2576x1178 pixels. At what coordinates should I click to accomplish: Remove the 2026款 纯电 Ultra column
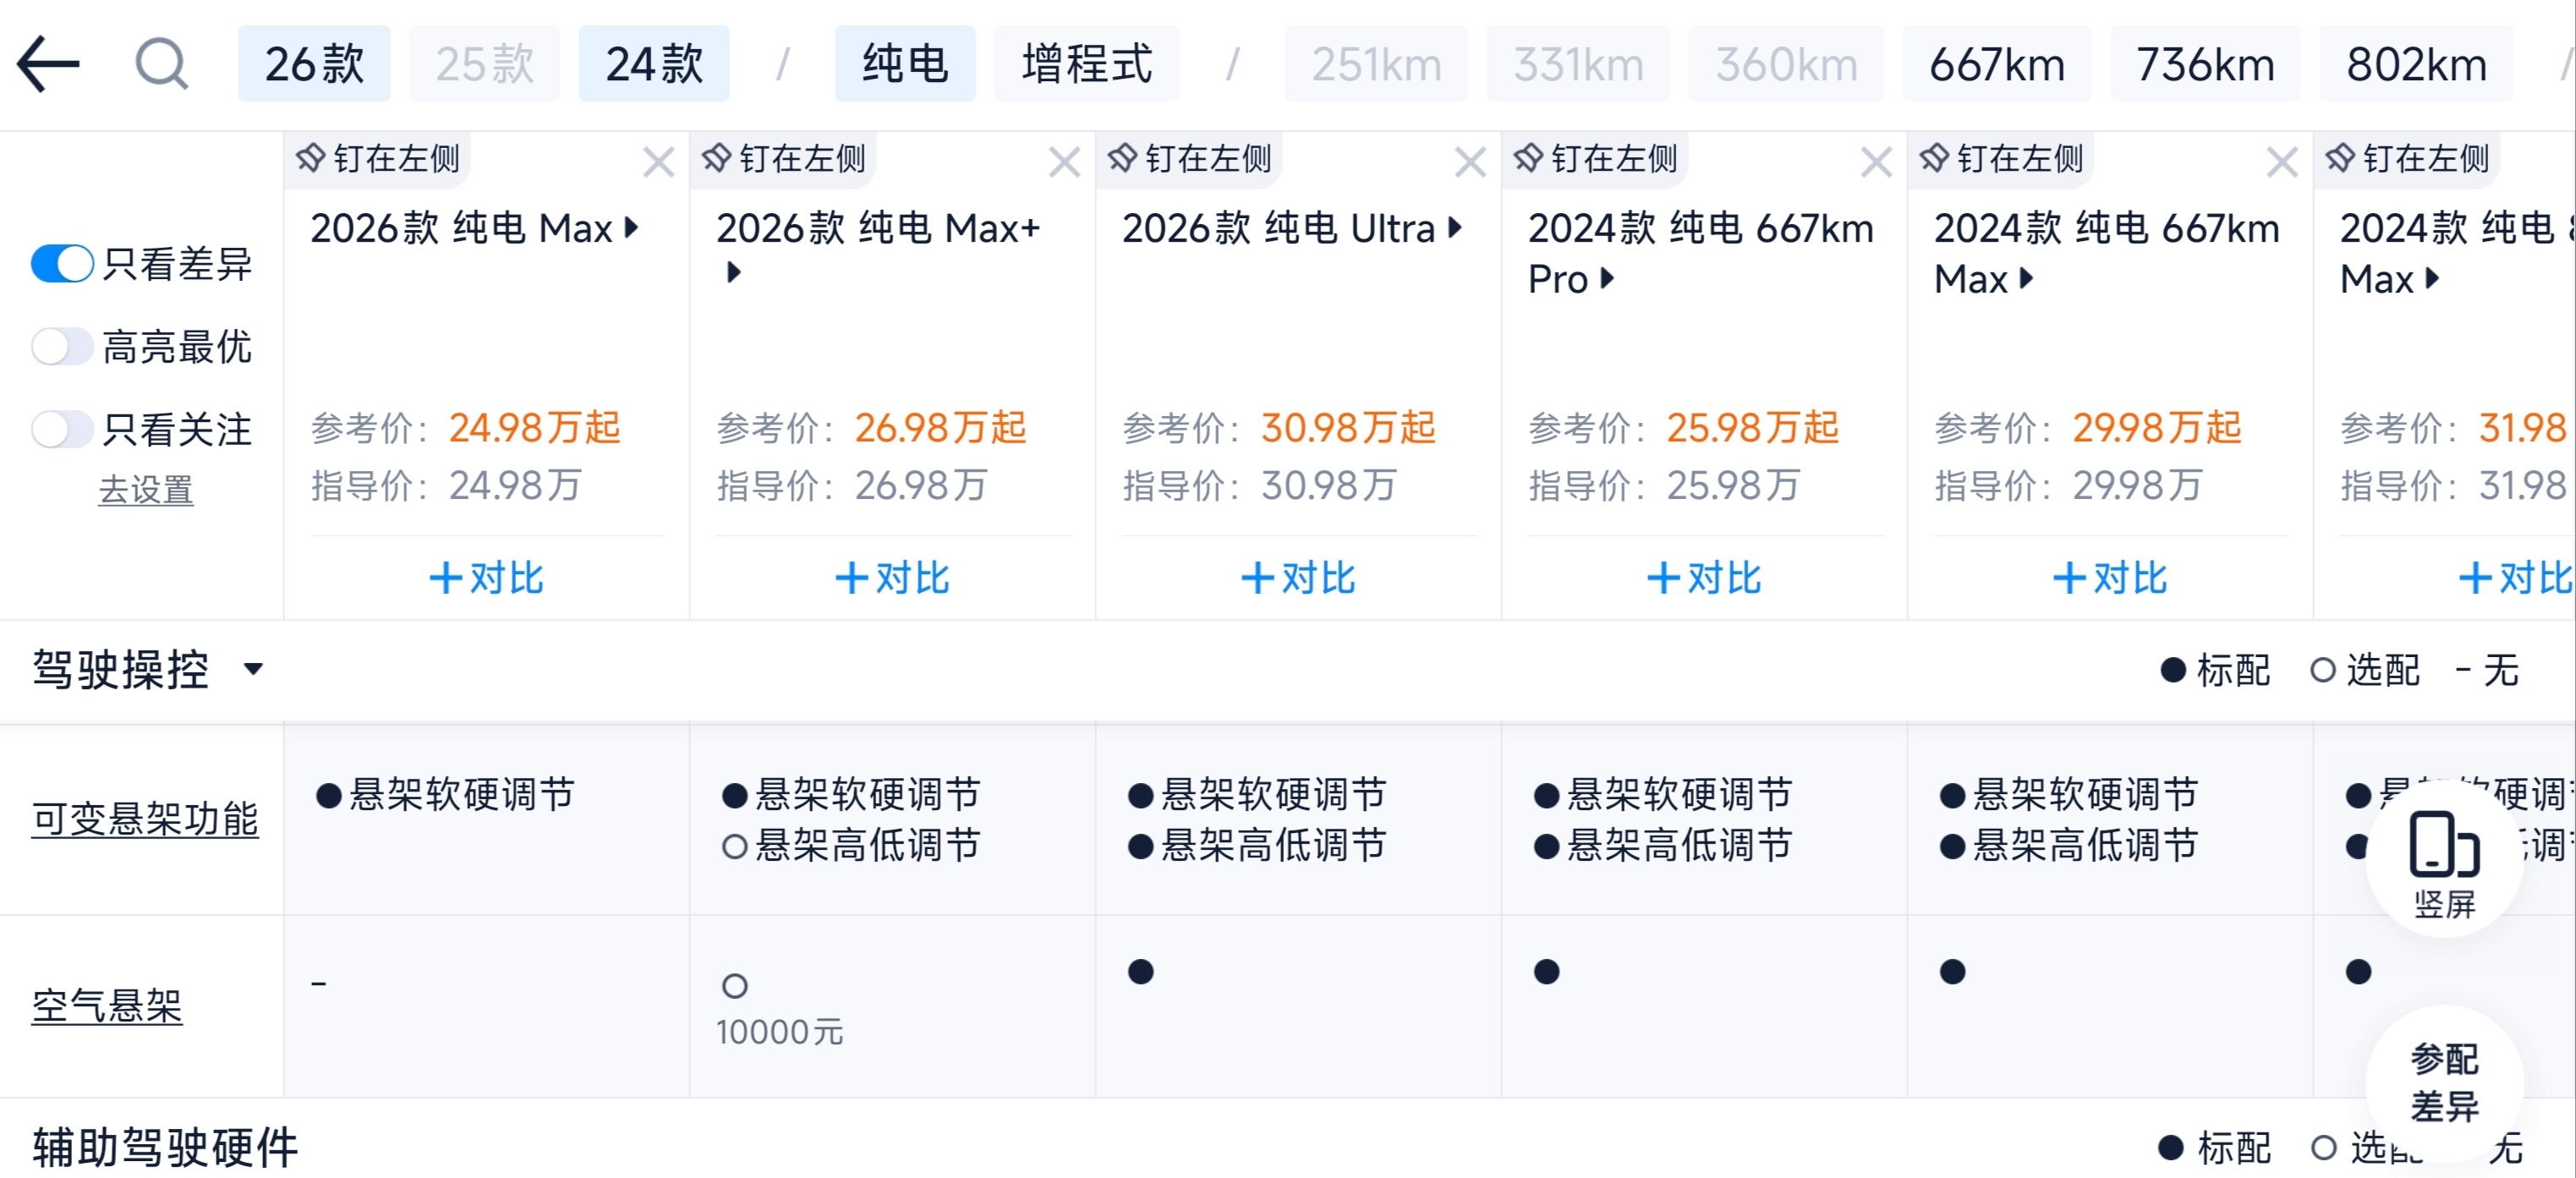point(1470,162)
